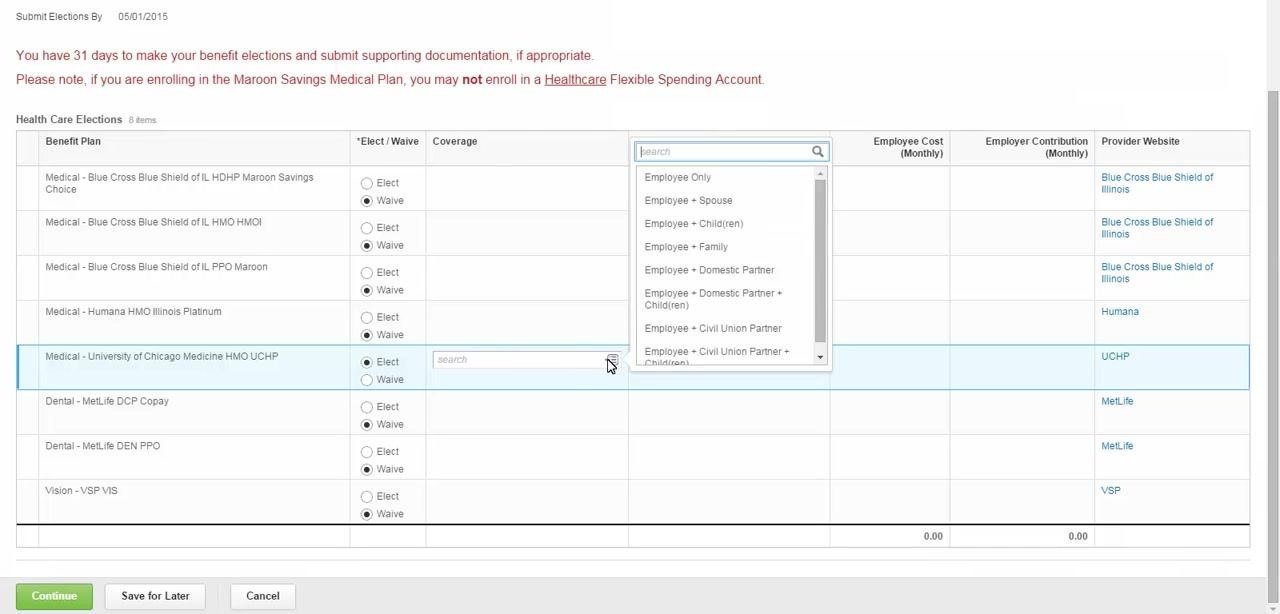1280x614 pixels.
Task: Open Blue Cross link for HMO HMOI row
Action: (1157, 228)
